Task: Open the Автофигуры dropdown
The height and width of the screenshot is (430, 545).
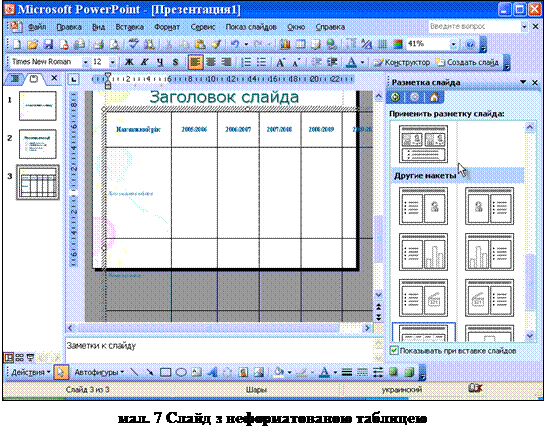Action: click(x=99, y=372)
